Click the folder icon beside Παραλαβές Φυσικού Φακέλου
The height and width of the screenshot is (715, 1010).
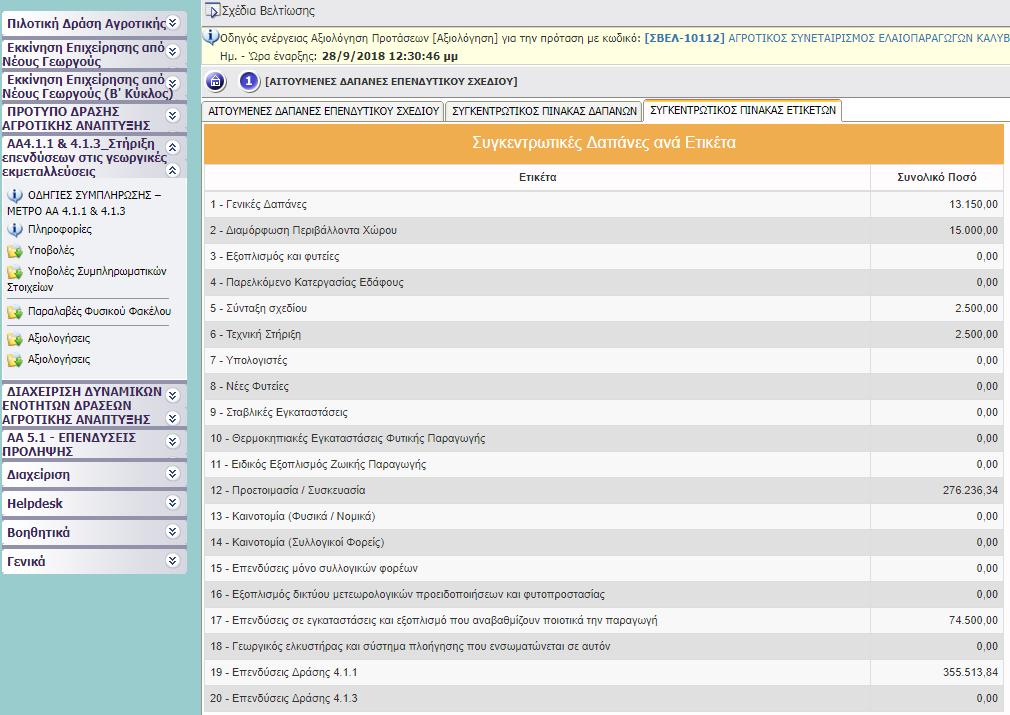coord(15,312)
